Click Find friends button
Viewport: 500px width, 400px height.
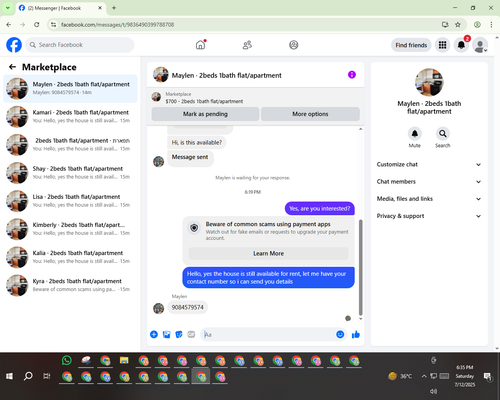[411, 45]
